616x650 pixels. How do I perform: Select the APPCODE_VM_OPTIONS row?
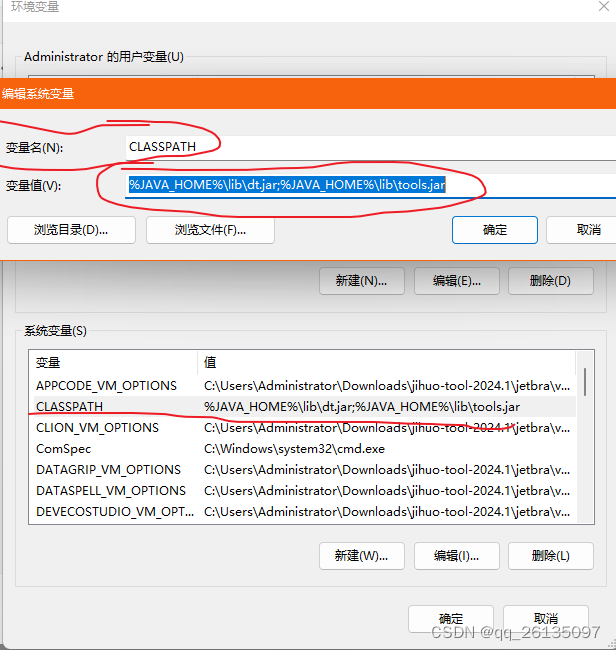click(302, 386)
